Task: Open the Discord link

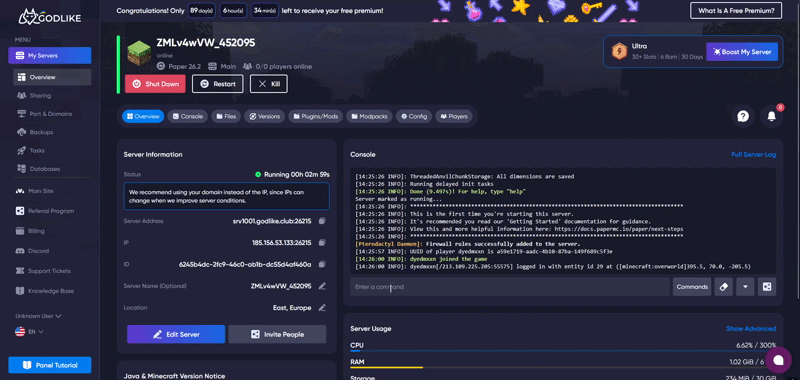Action: tap(32, 251)
